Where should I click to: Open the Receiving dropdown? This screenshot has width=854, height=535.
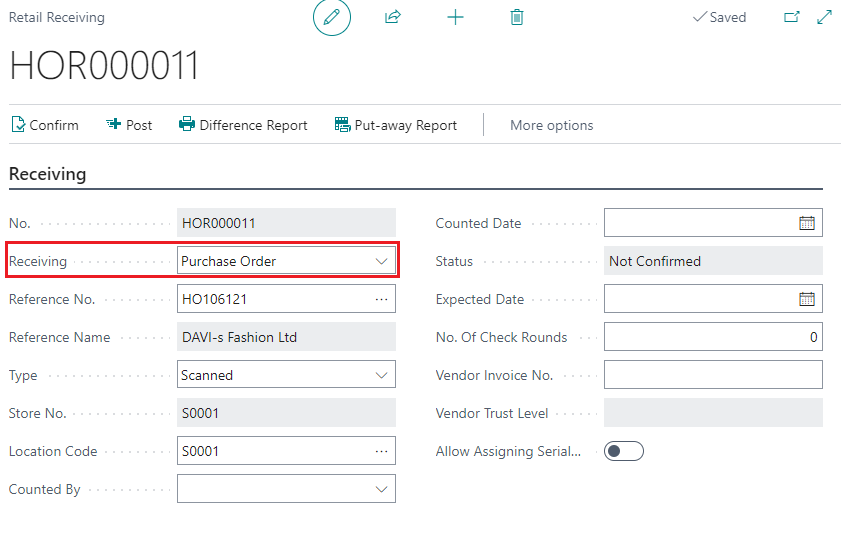coord(381,261)
